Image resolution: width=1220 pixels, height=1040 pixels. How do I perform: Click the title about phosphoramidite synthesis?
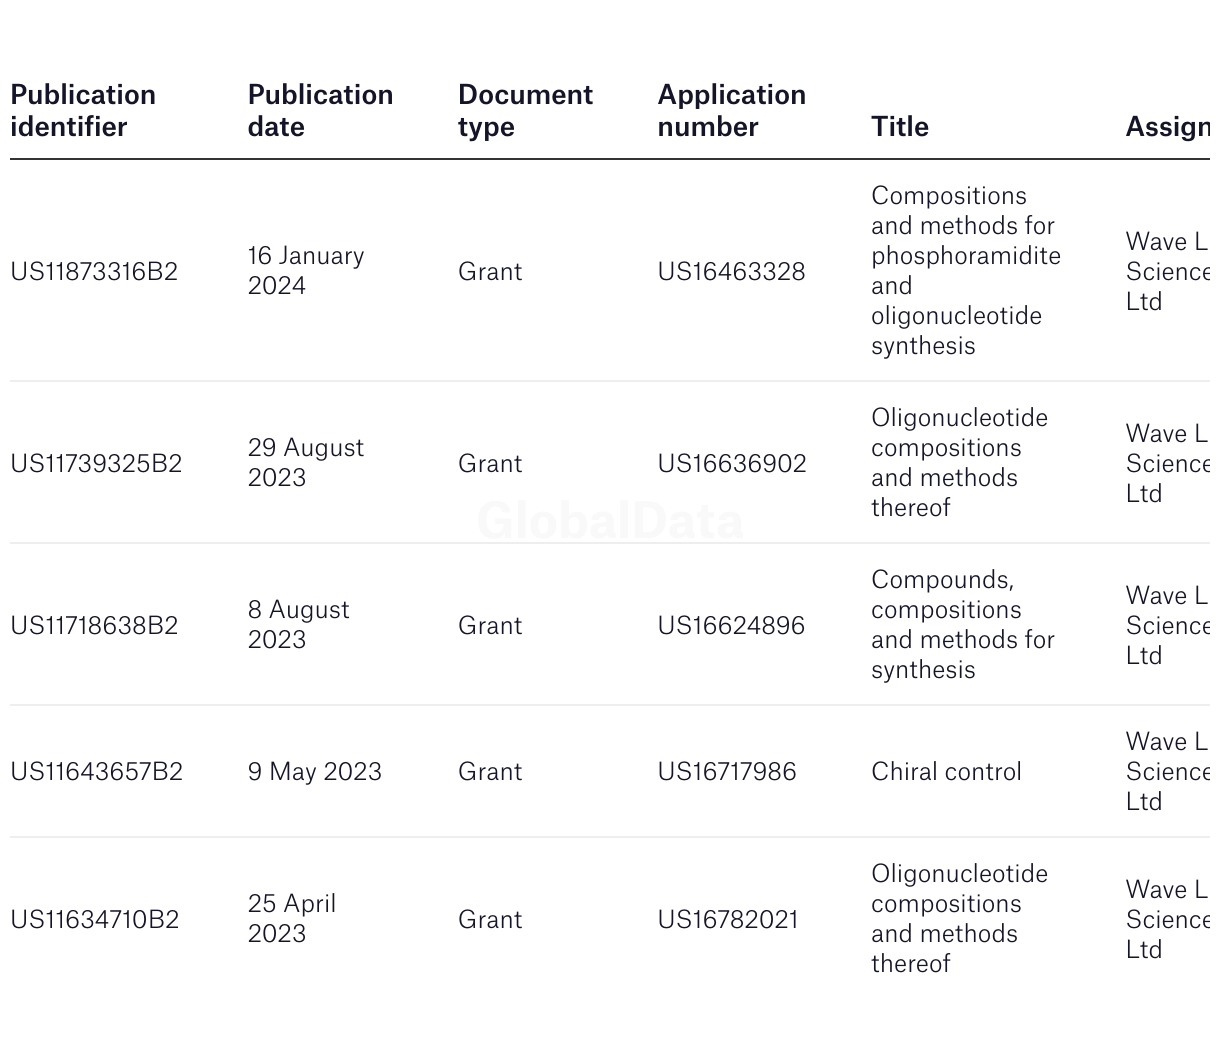click(x=966, y=271)
